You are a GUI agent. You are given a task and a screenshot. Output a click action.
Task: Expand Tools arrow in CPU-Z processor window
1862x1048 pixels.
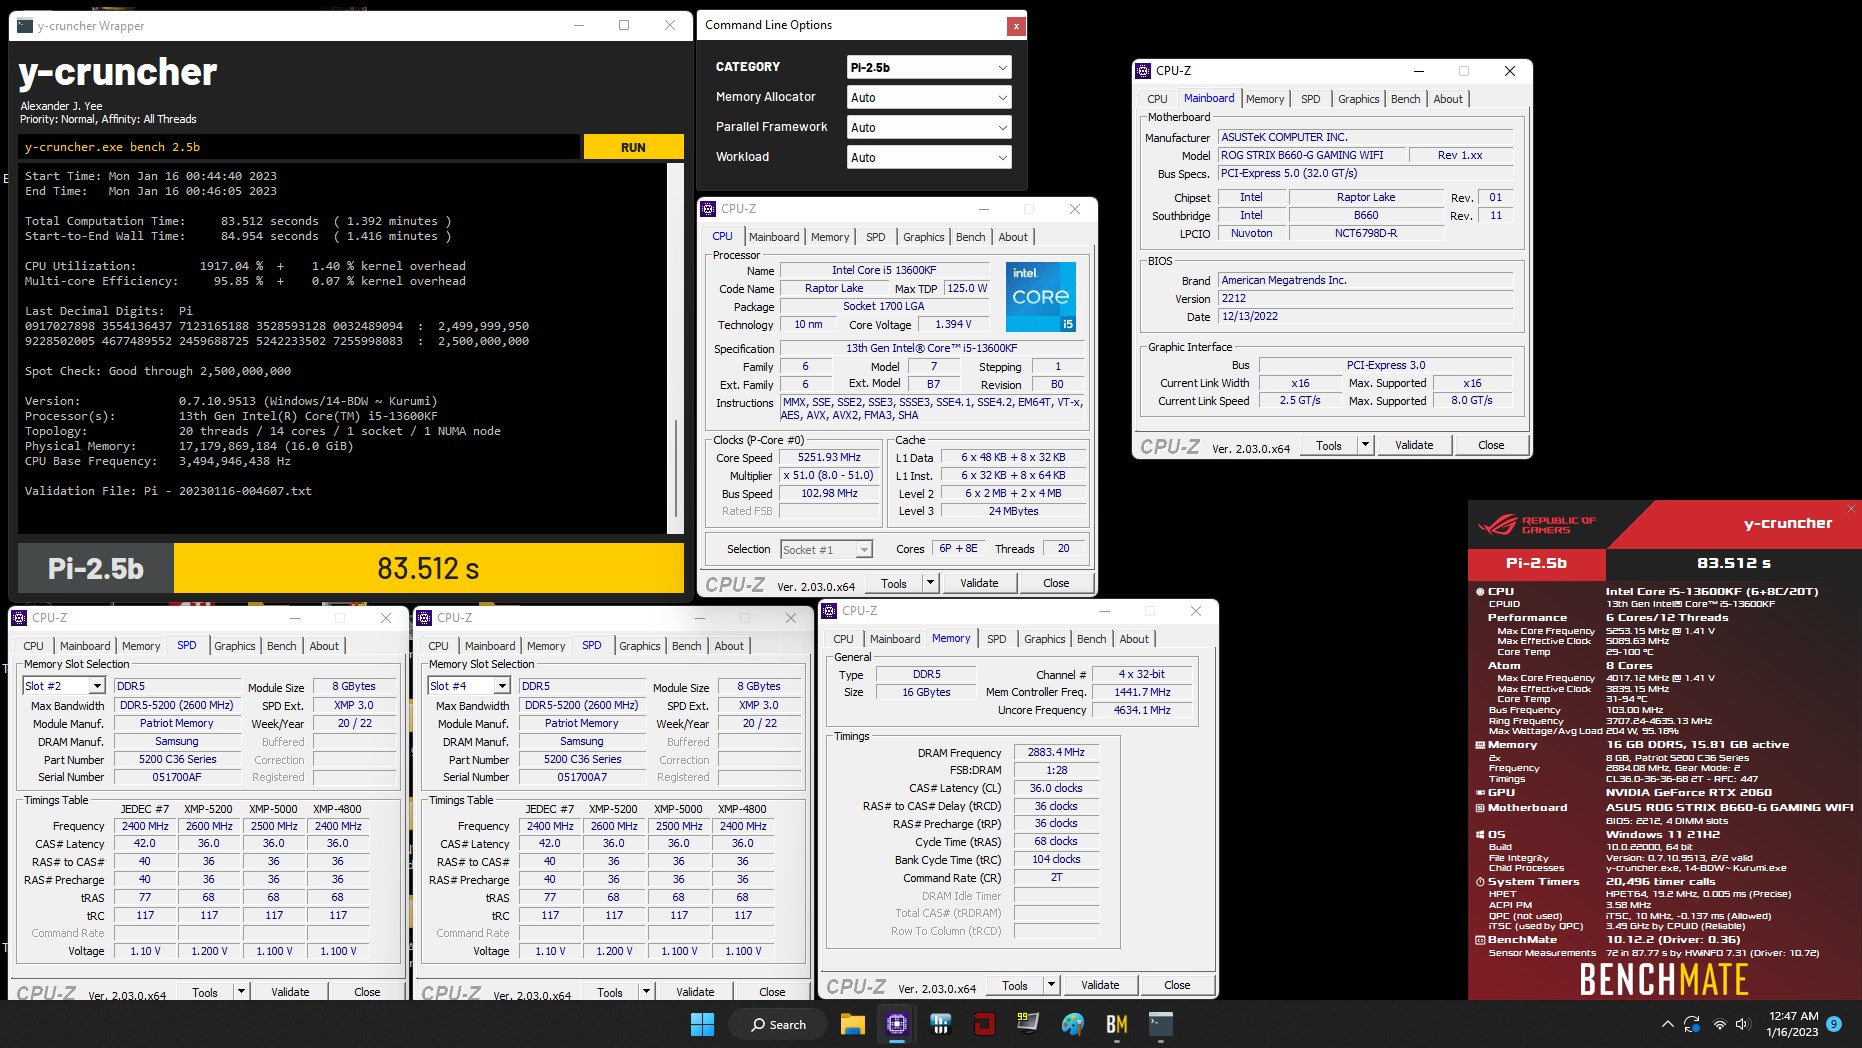[930, 583]
